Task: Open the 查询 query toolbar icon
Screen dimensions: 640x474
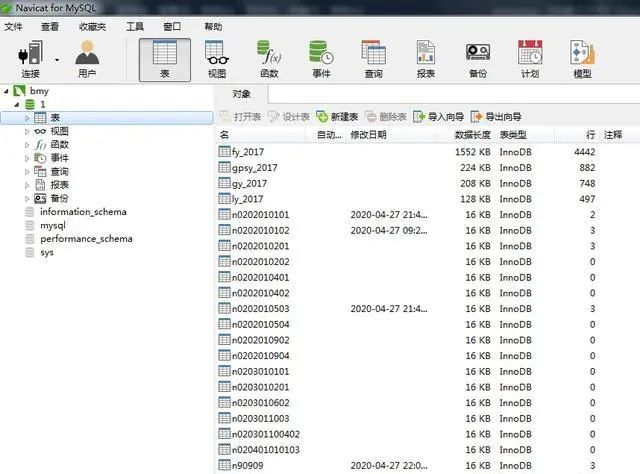Action: tap(373, 59)
